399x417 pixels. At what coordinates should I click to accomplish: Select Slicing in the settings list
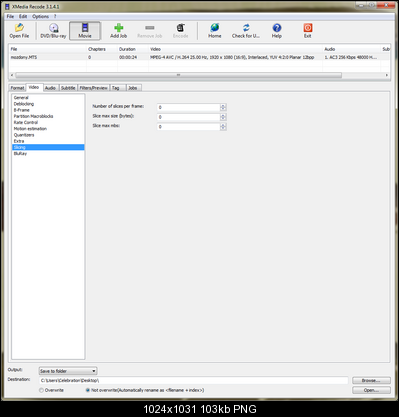(48, 147)
